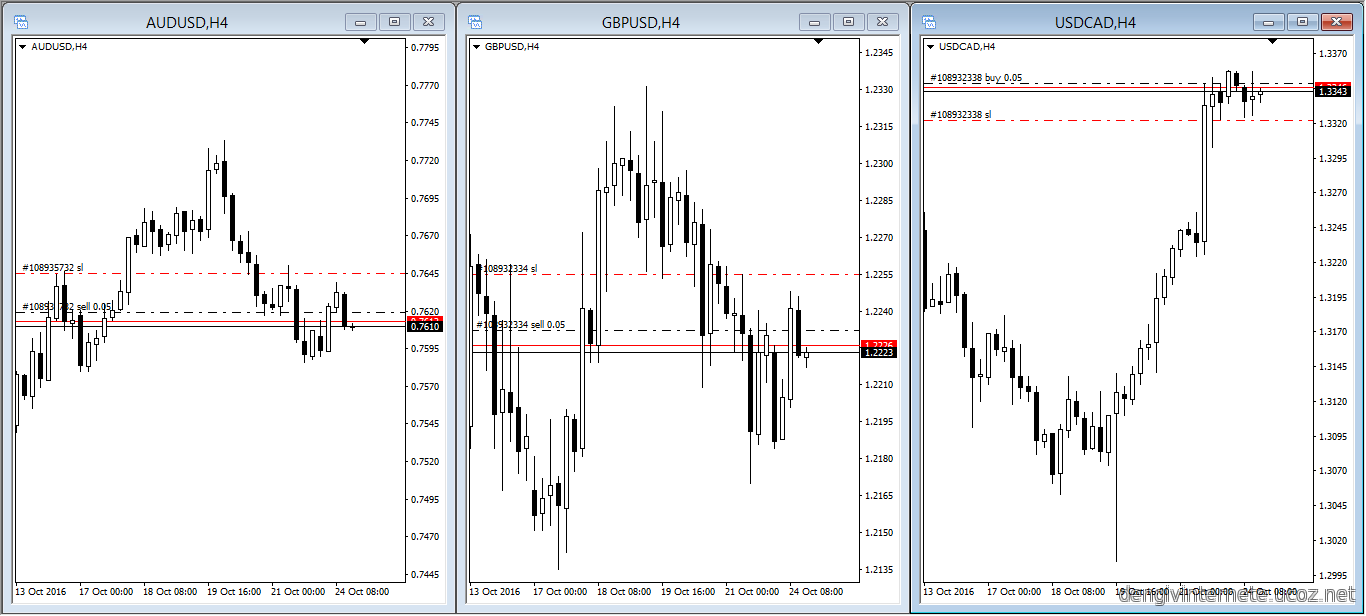The image size is (1366, 616).
Task: Click chart shift triangle marker on AUDUSD chart
Action: click(x=364, y=41)
